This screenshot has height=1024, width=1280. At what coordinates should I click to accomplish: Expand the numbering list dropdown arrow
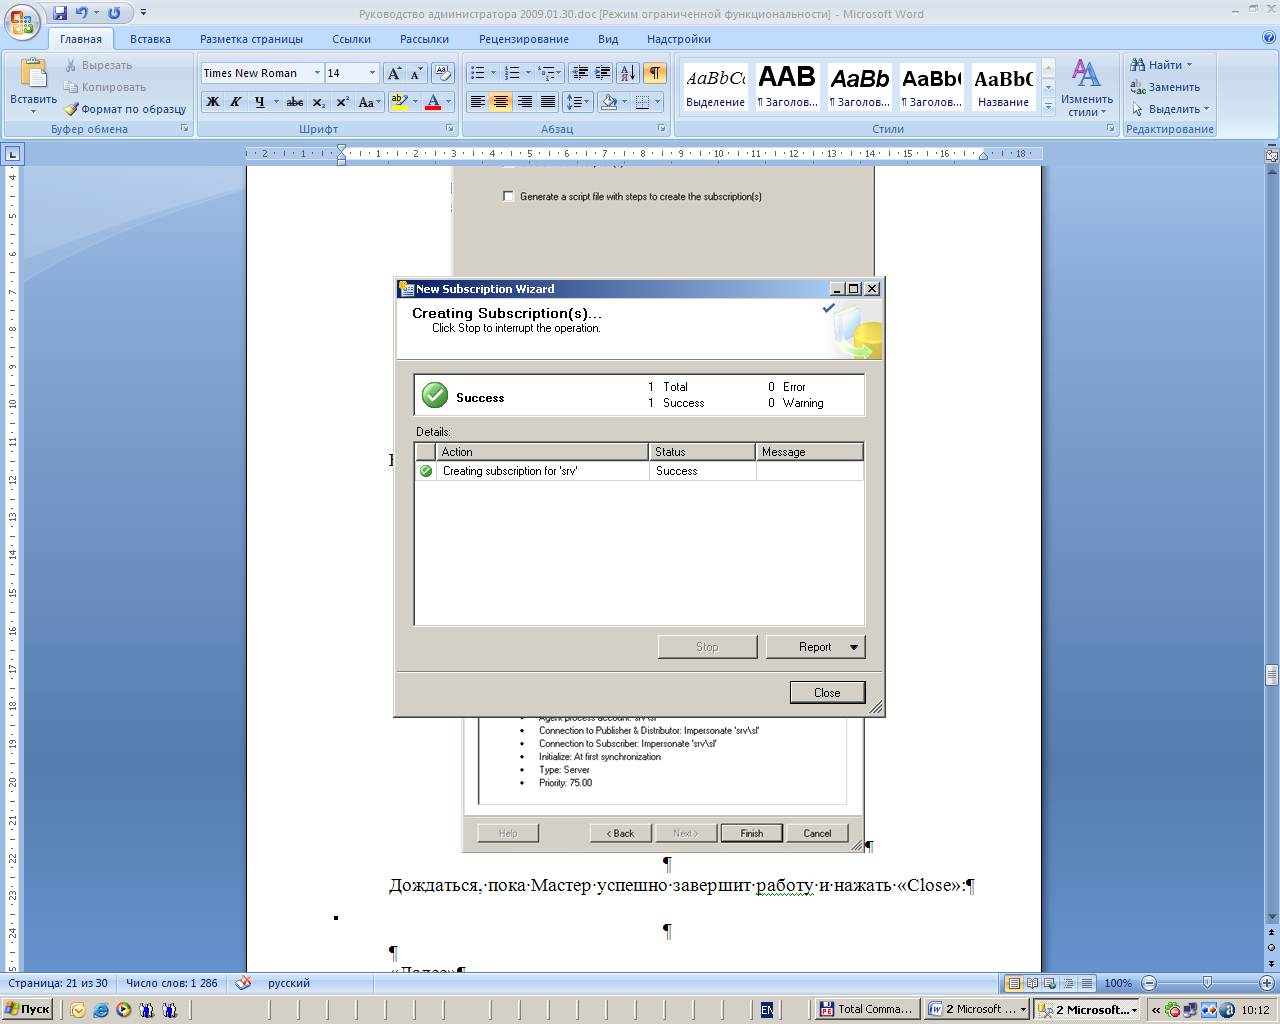pyautogui.click(x=528, y=73)
